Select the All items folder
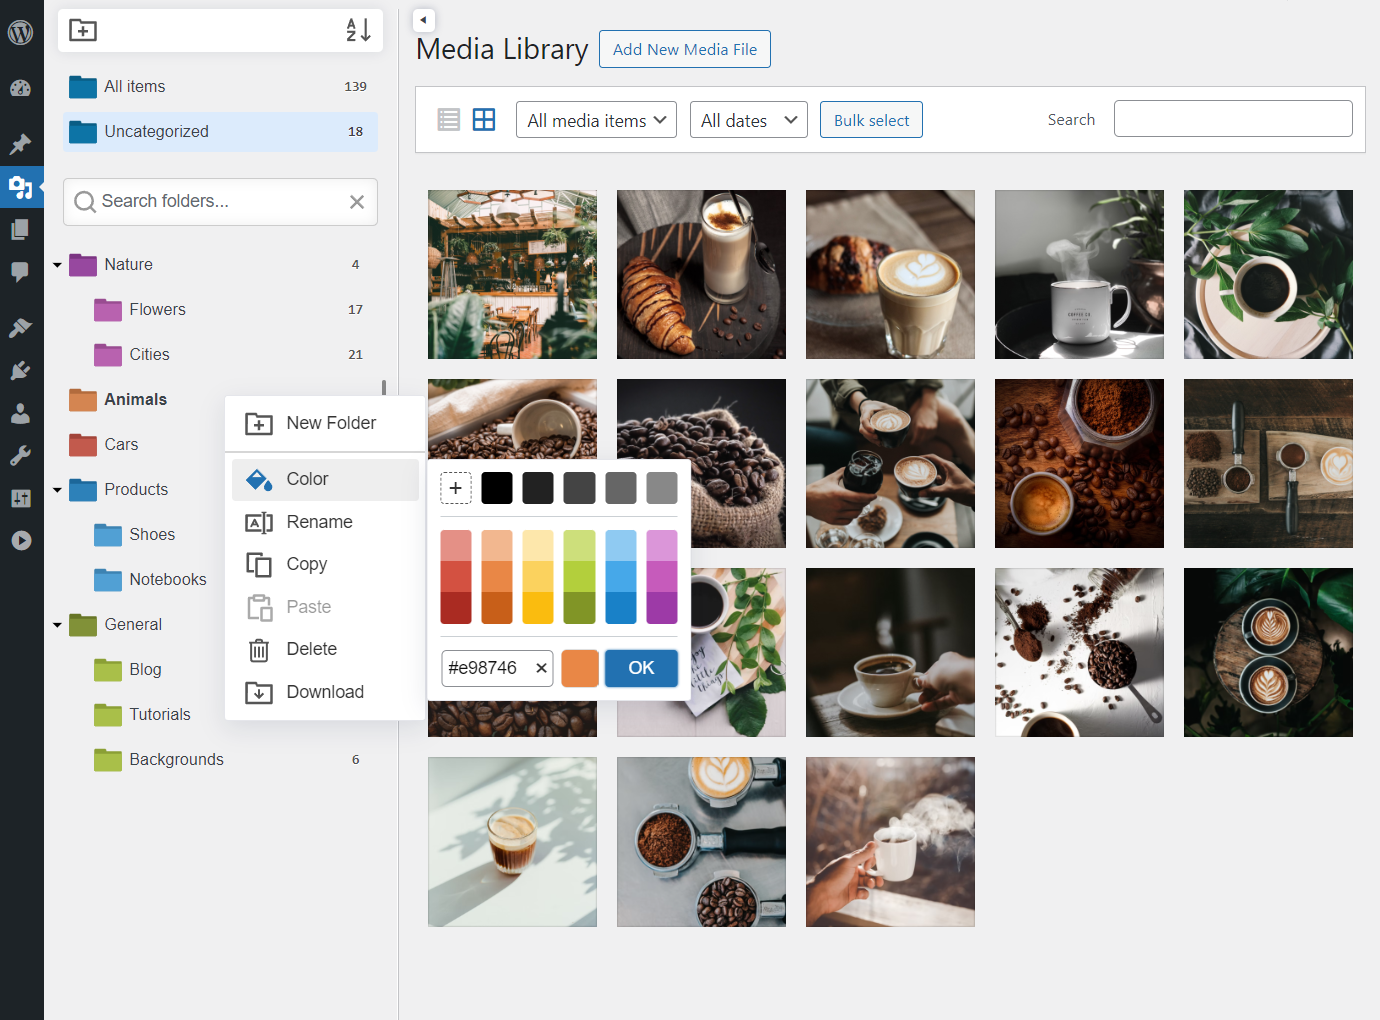The height and width of the screenshot is (1020, 1380). click(x=220, y=87)
